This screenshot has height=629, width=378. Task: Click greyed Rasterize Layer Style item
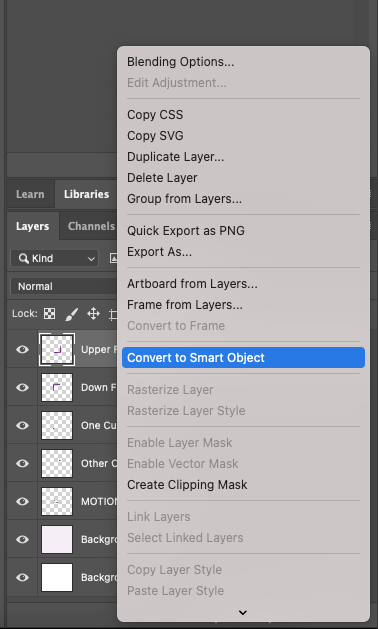pos(186,411)
